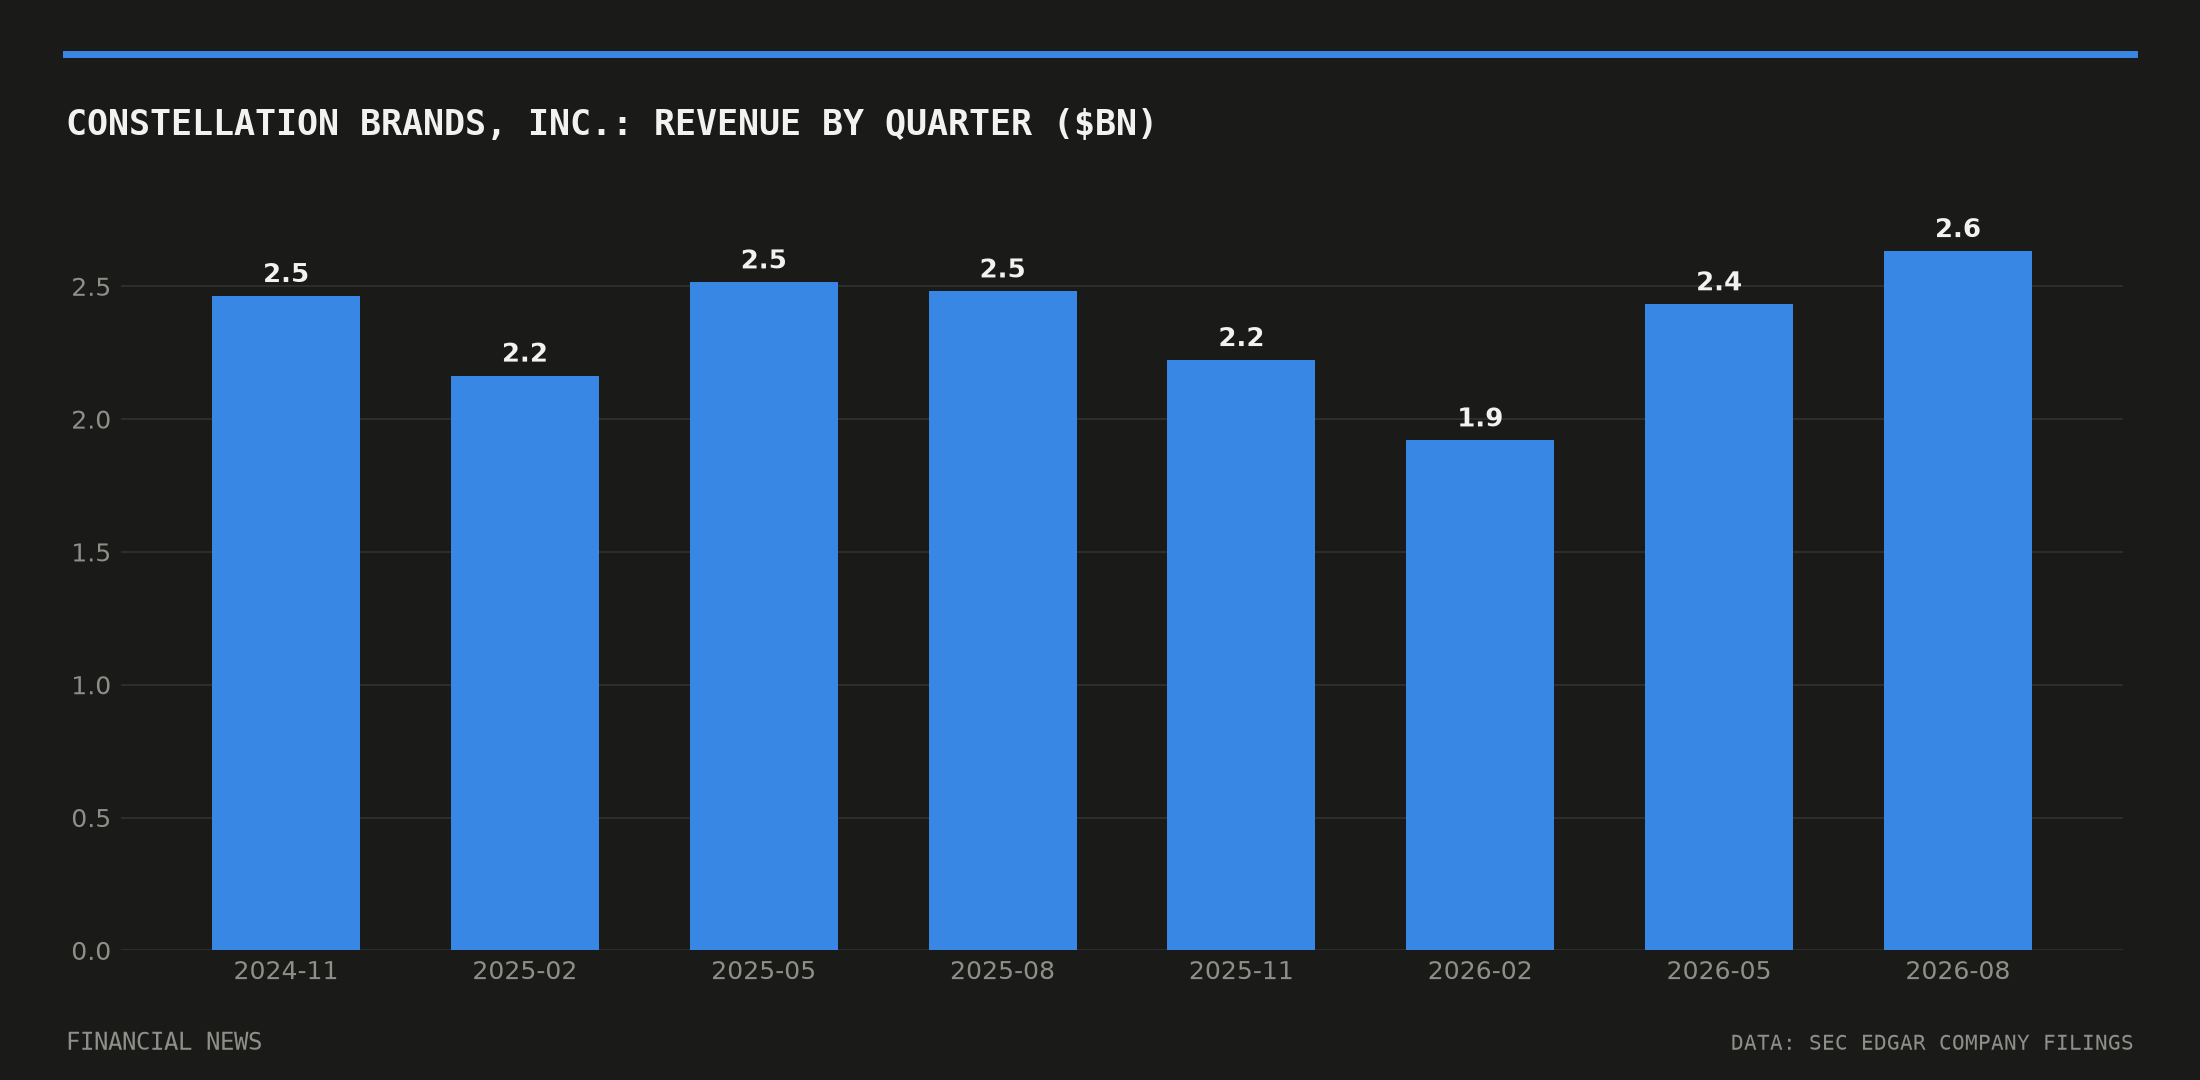Click the chart title 'Constellation Brands, Inc.: Revenue by Quarter ($BN)'
Image resolution: width=2200 pixels, height=1080 pixels.
[611, 124]
